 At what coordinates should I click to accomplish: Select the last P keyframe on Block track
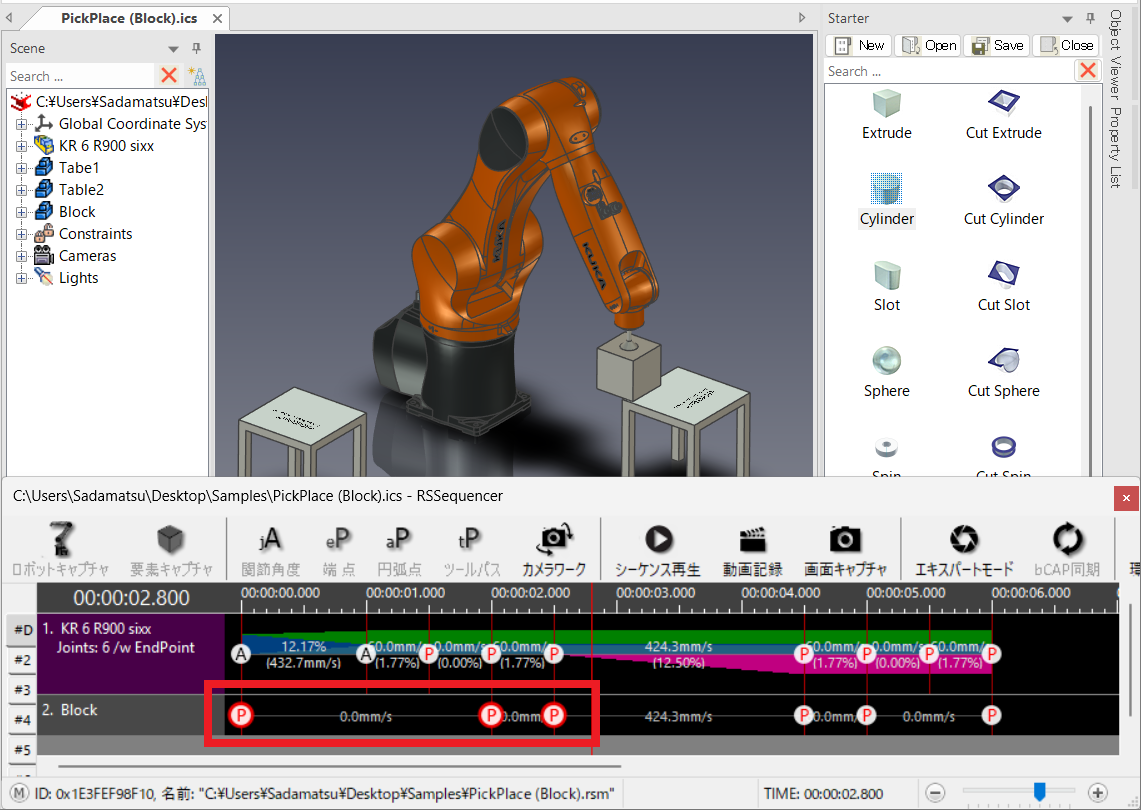click(991, 715)
